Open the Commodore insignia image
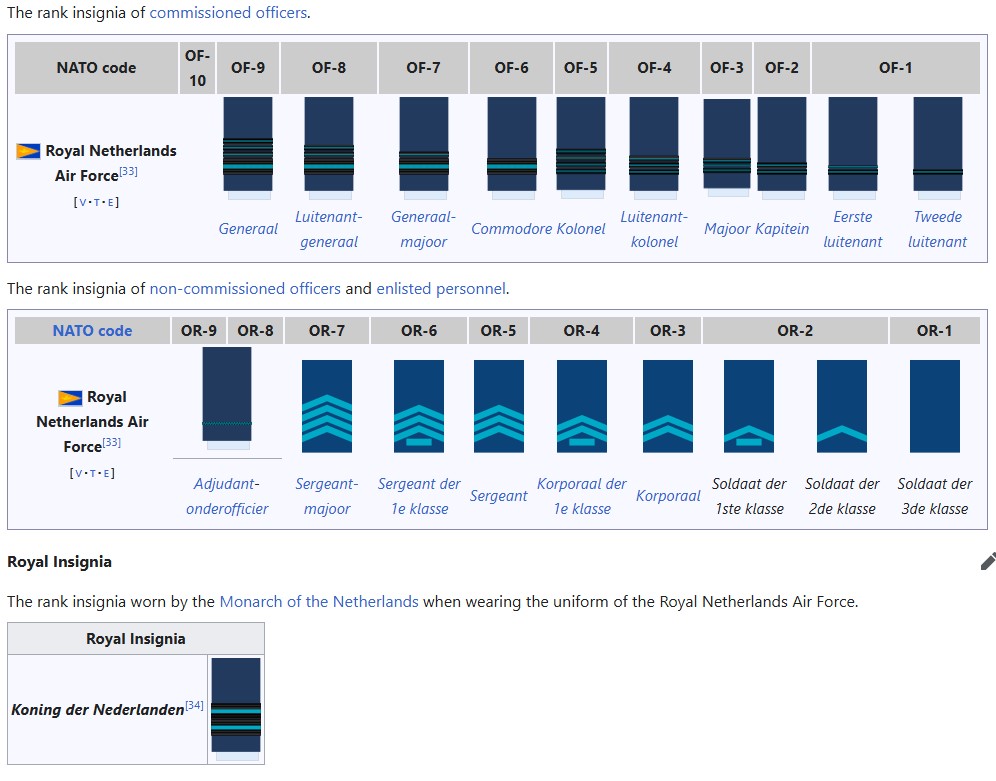 pos(512,149)
